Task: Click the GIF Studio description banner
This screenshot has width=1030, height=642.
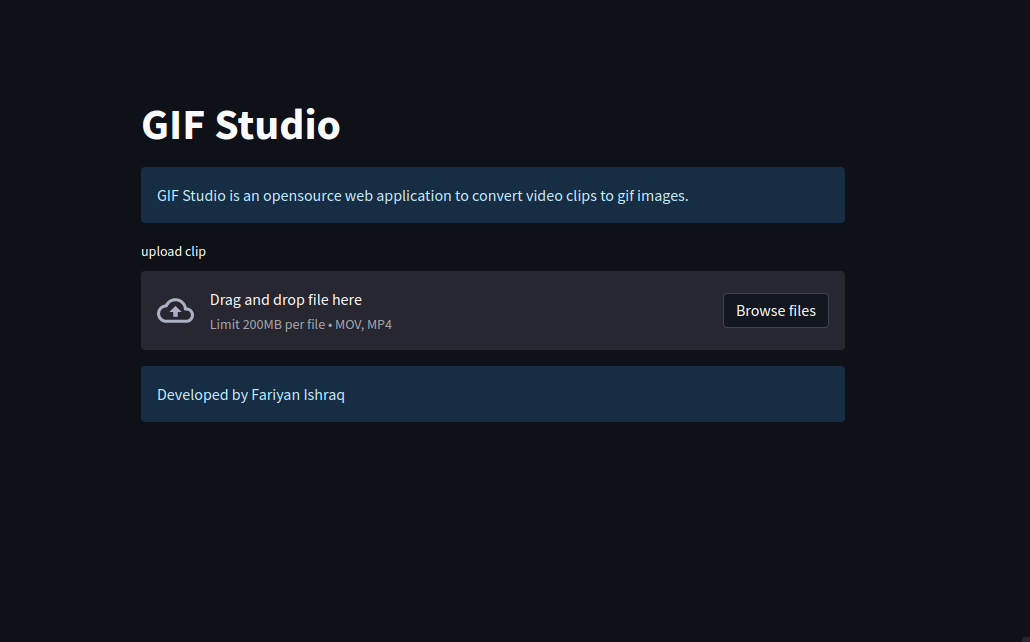Action: click(492, 195)
